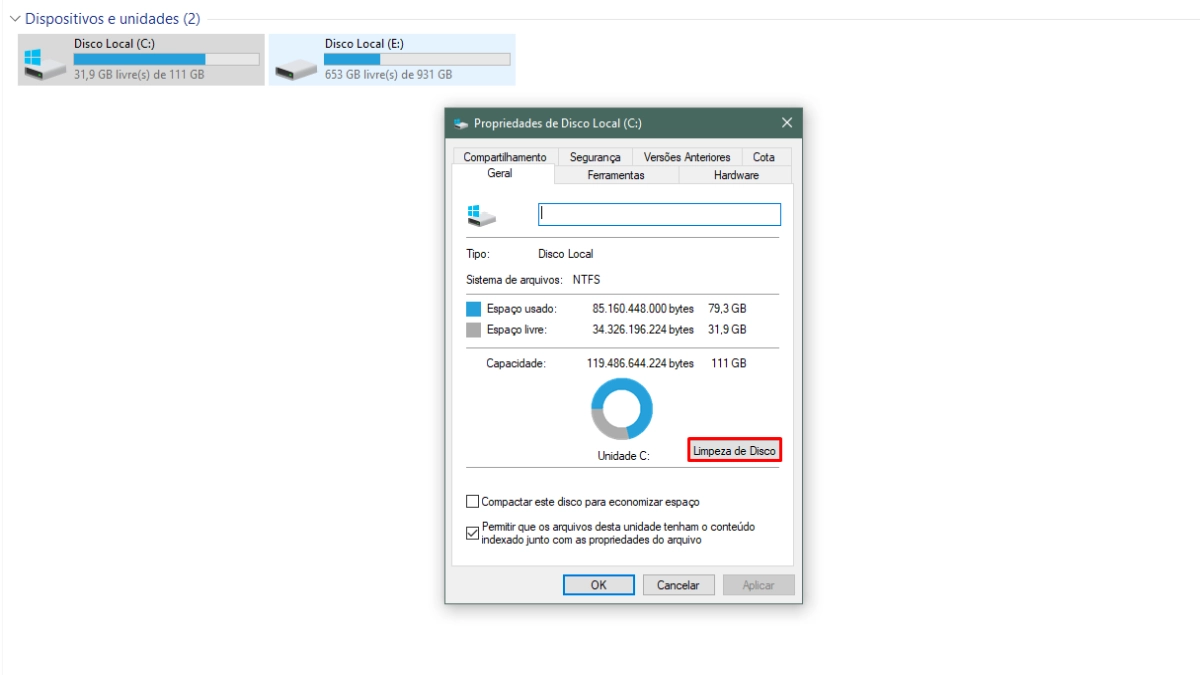1200x675 pixels.
Task: Click the Cancelar button
Action: coord(678,585)
